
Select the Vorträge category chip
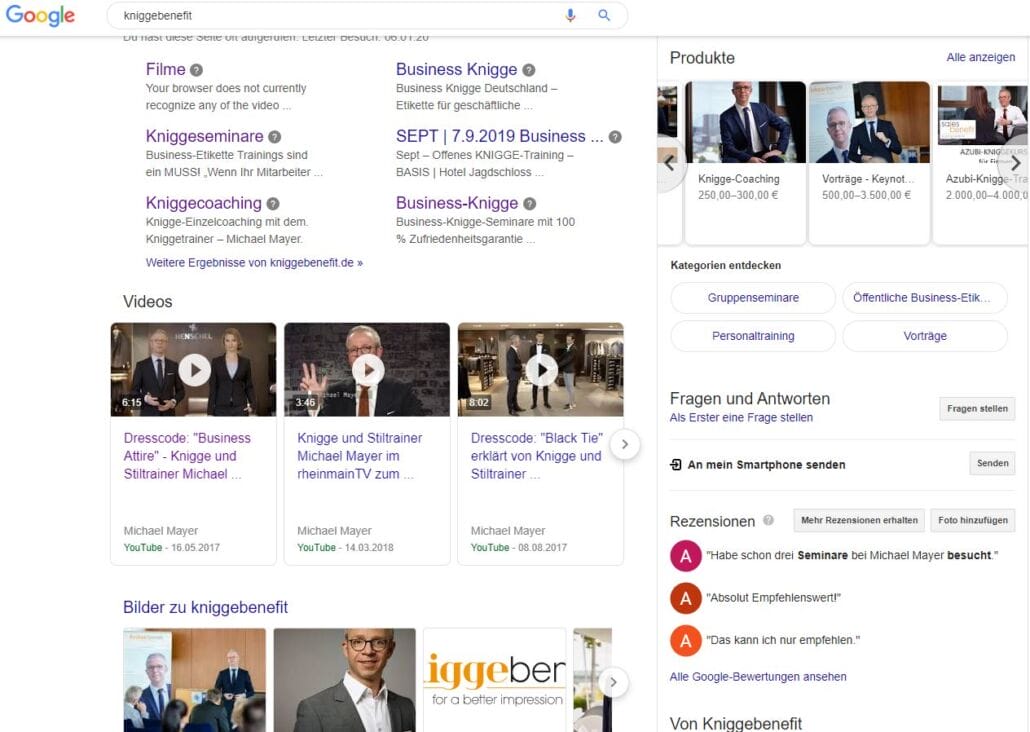(925, 336)
